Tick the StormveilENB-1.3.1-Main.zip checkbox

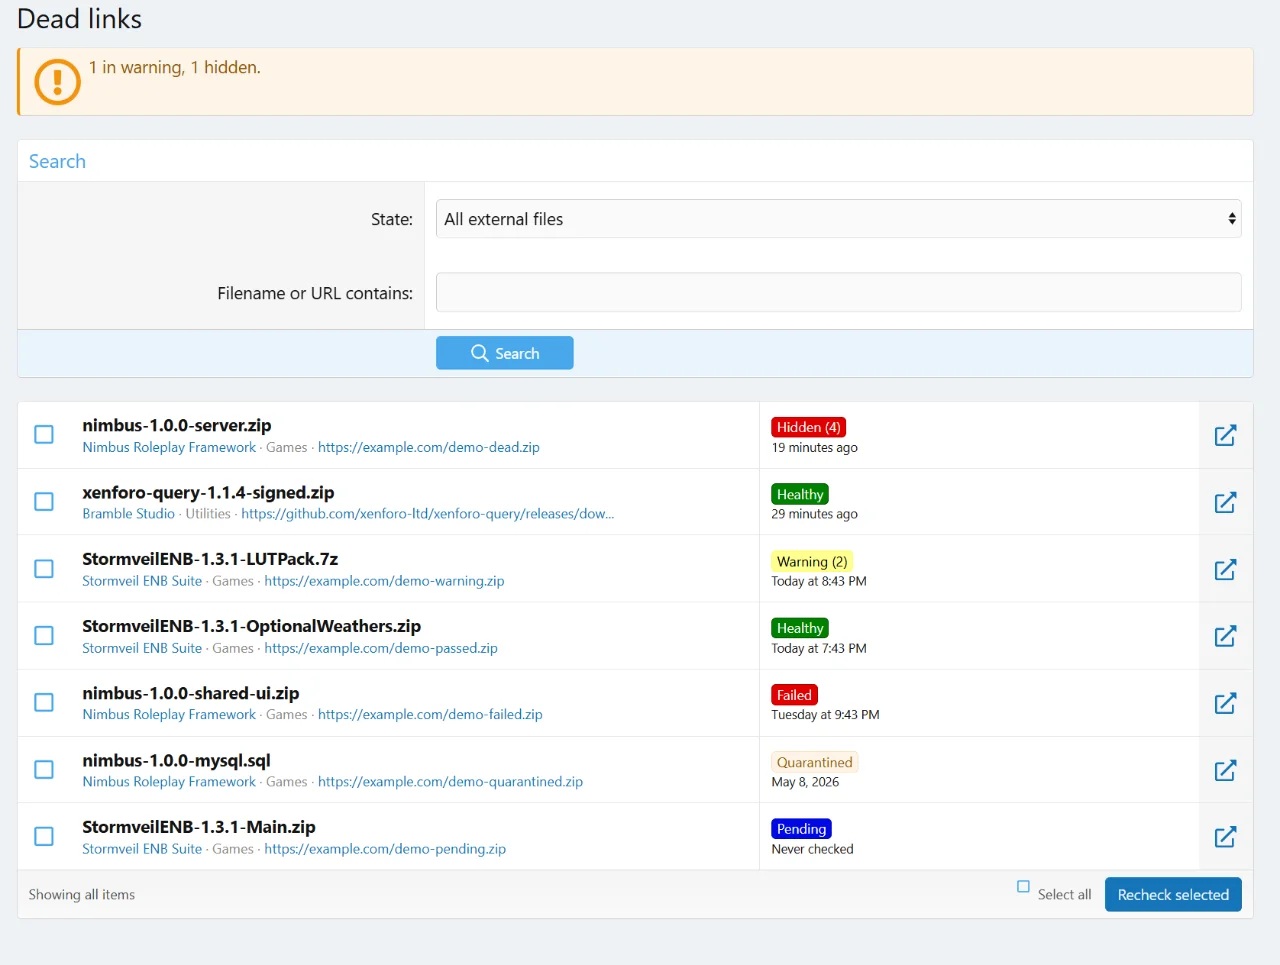coord(44,836)
